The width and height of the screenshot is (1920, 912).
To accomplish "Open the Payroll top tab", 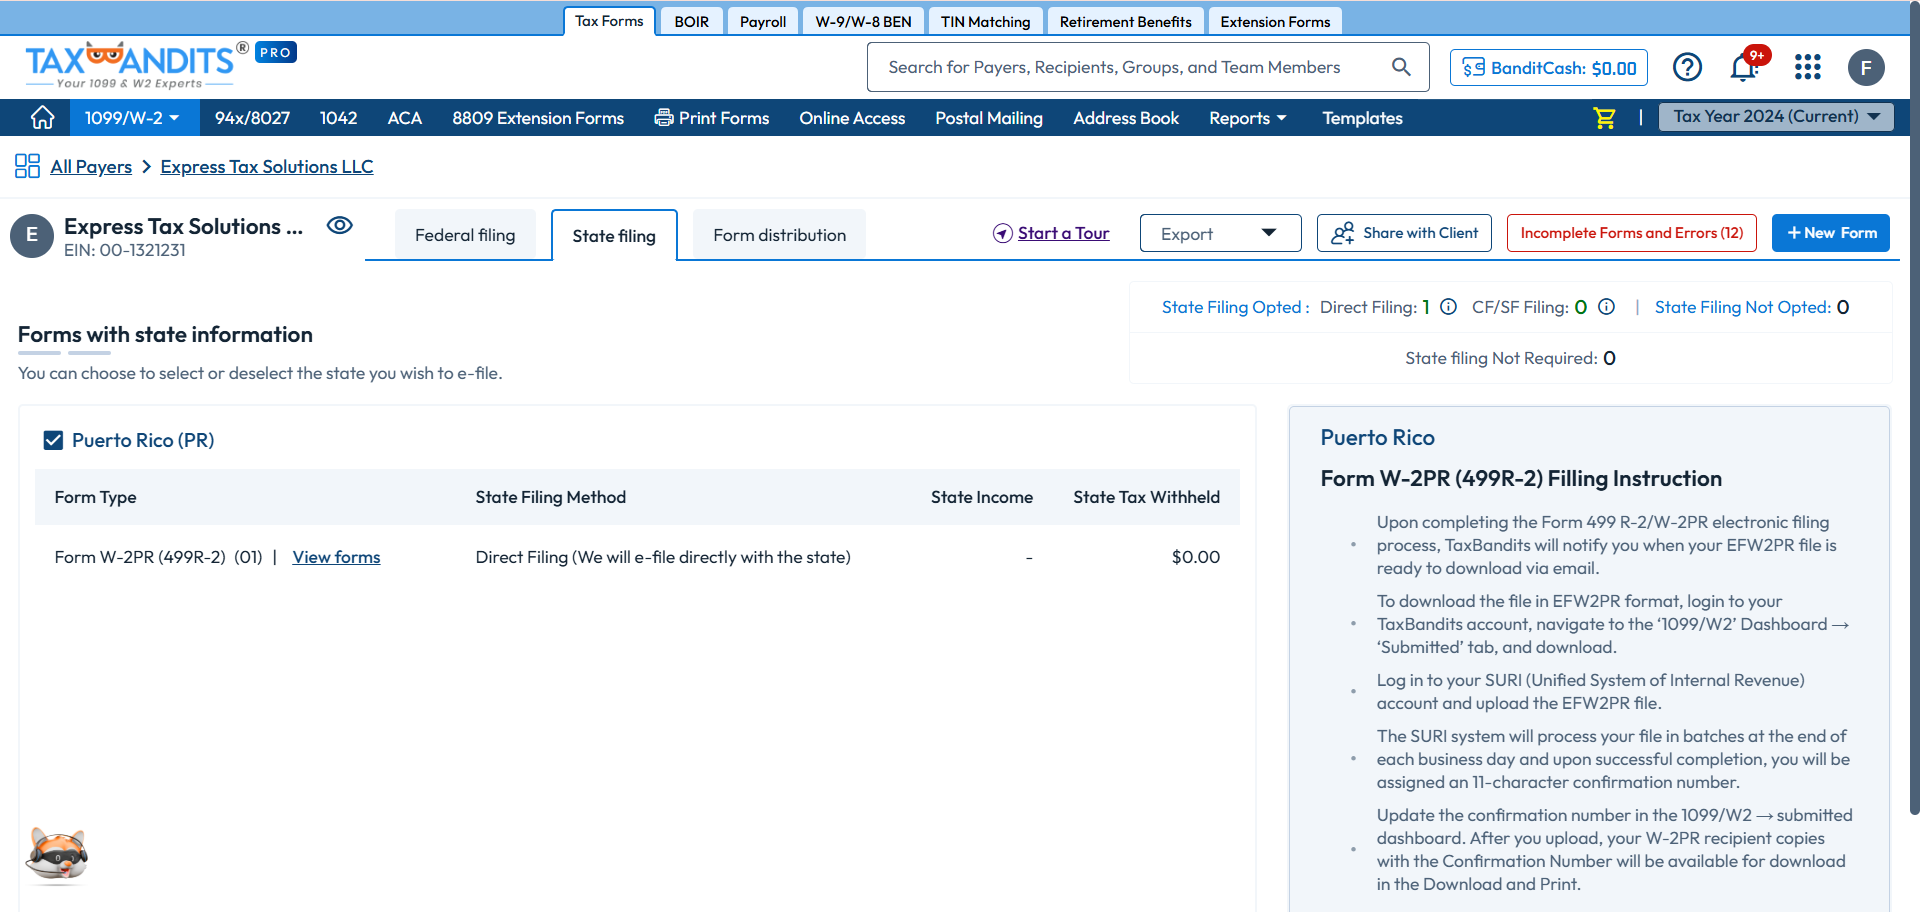I will point(763,22).
